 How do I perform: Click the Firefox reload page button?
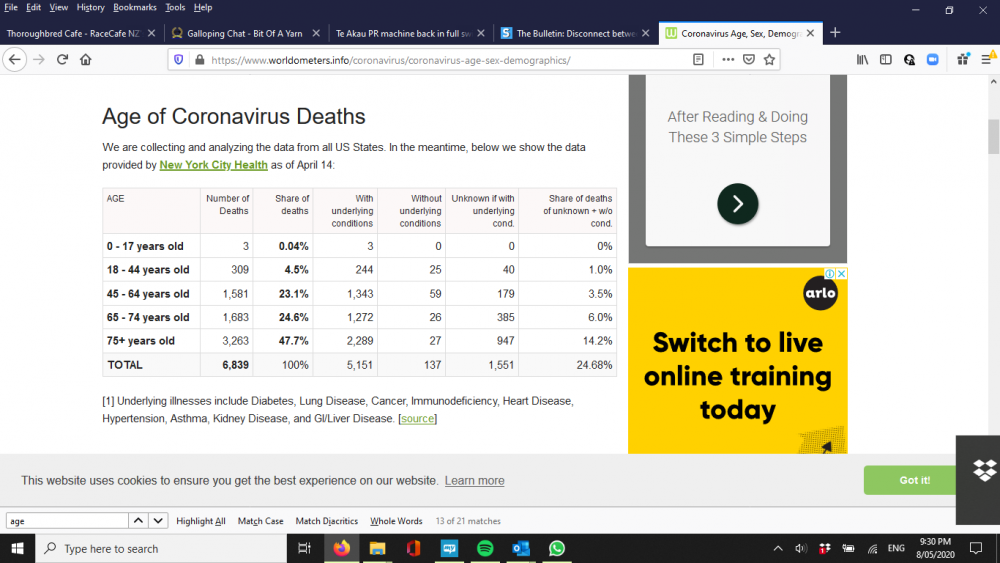[x=62, y=60]
